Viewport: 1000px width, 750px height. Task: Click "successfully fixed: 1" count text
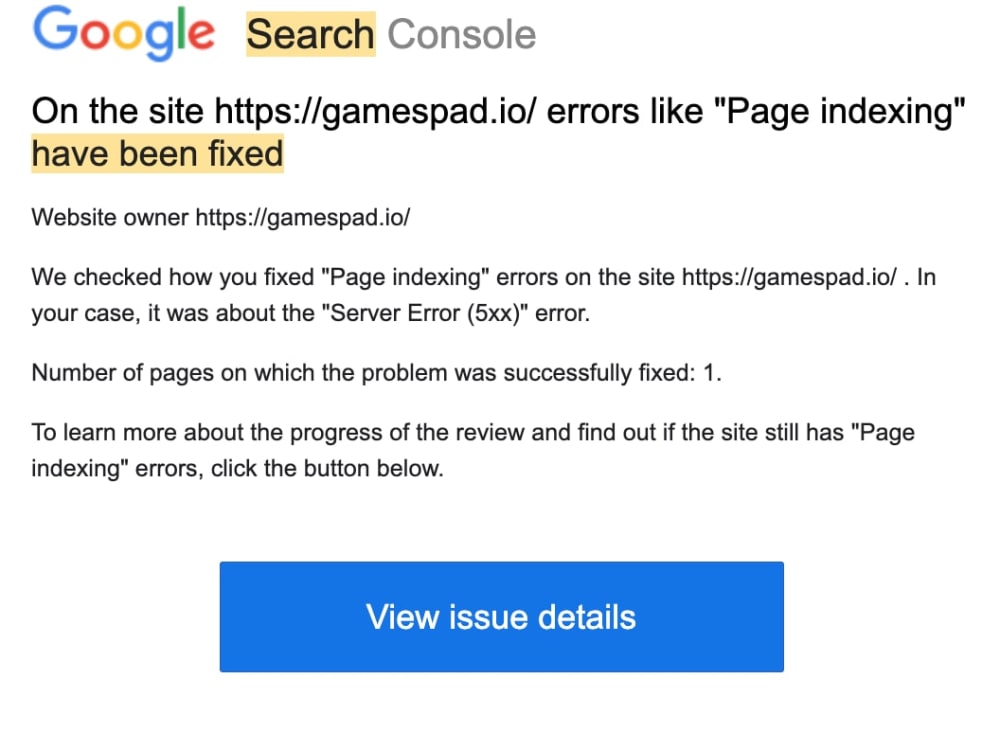pyautogui.click(x=612, y=373)
